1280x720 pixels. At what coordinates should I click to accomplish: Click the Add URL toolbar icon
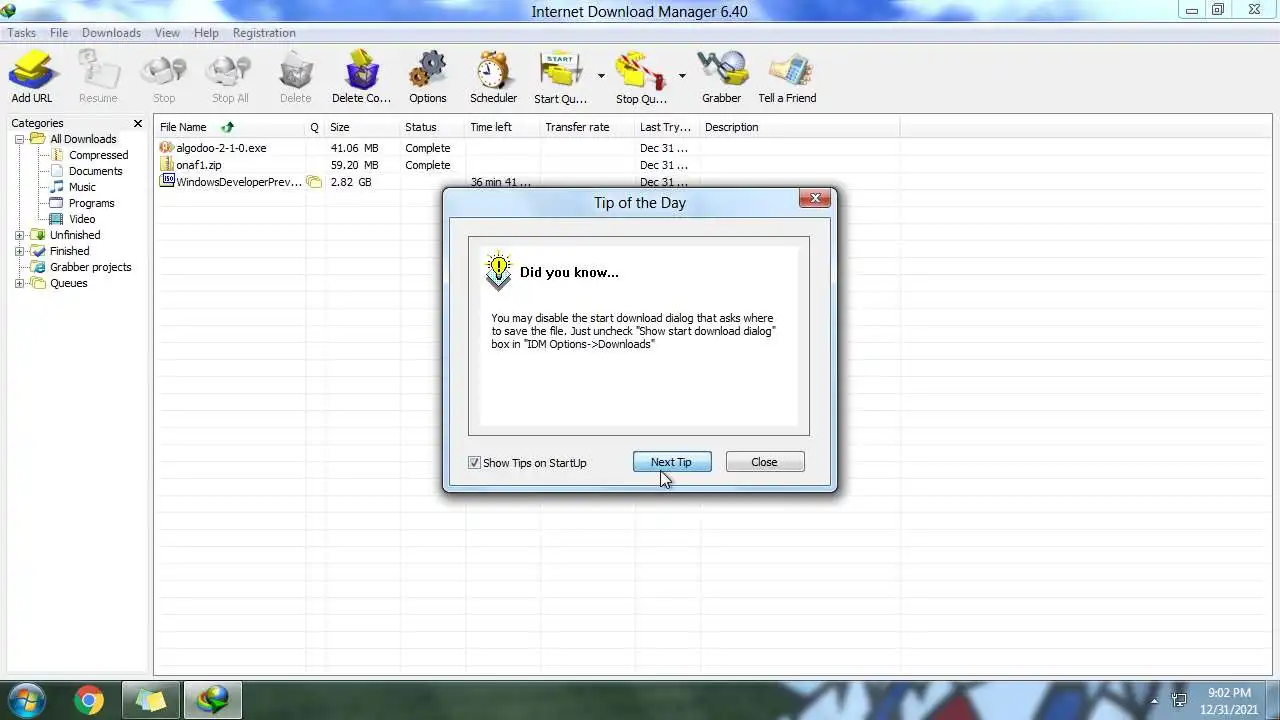(31, 77)
